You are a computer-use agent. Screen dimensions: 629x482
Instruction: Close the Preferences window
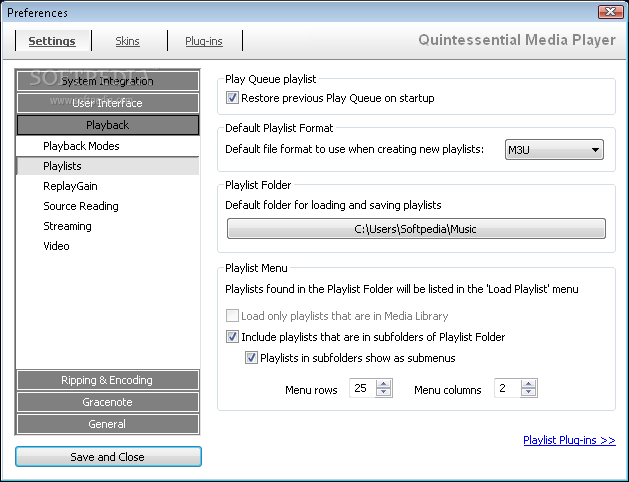[611, 12]
